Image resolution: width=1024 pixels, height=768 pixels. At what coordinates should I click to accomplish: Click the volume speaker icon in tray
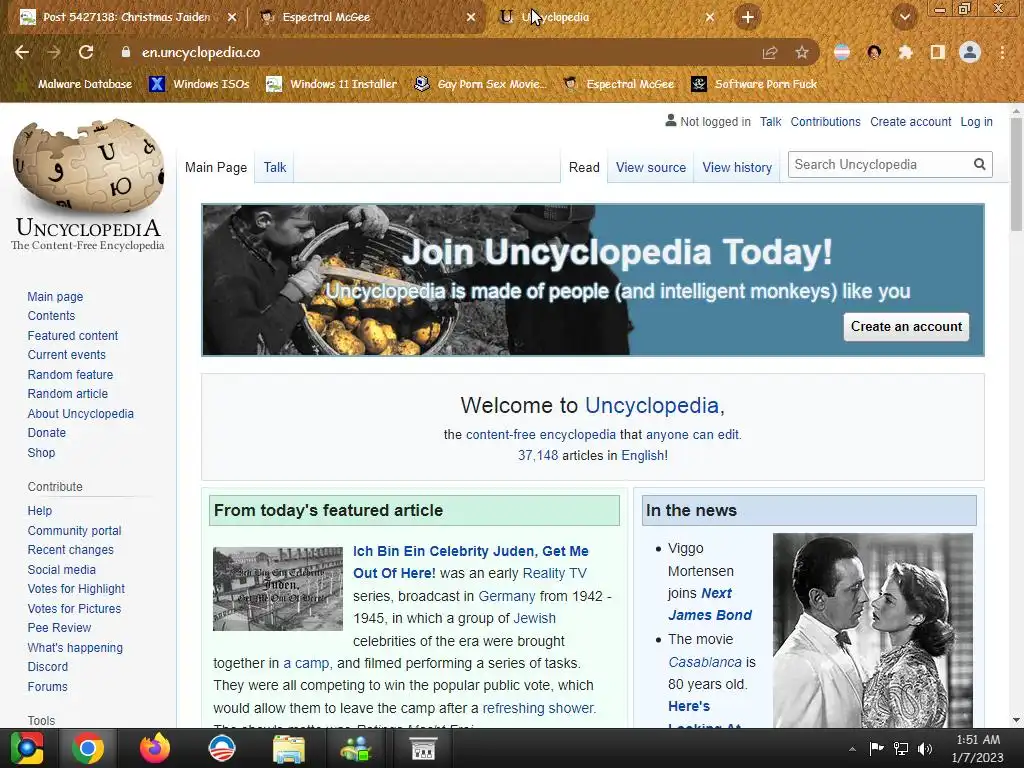[925, 748]
